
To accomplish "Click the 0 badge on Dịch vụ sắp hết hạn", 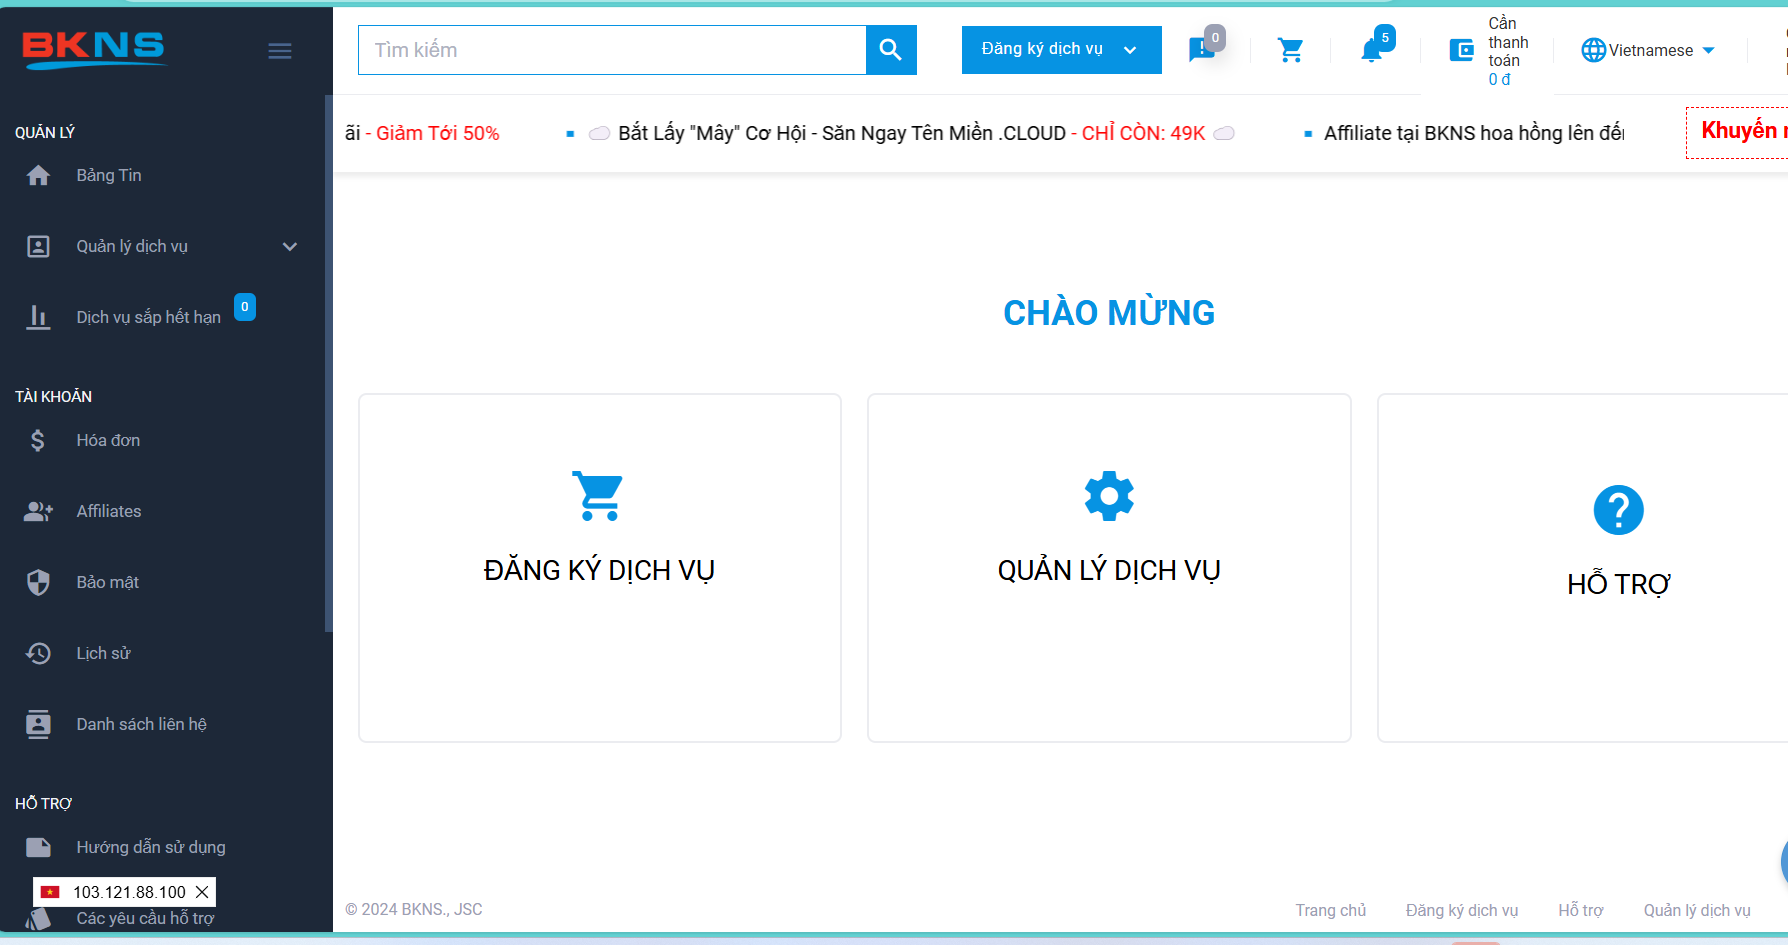I will pyautogui.click(x=245, y=307).
